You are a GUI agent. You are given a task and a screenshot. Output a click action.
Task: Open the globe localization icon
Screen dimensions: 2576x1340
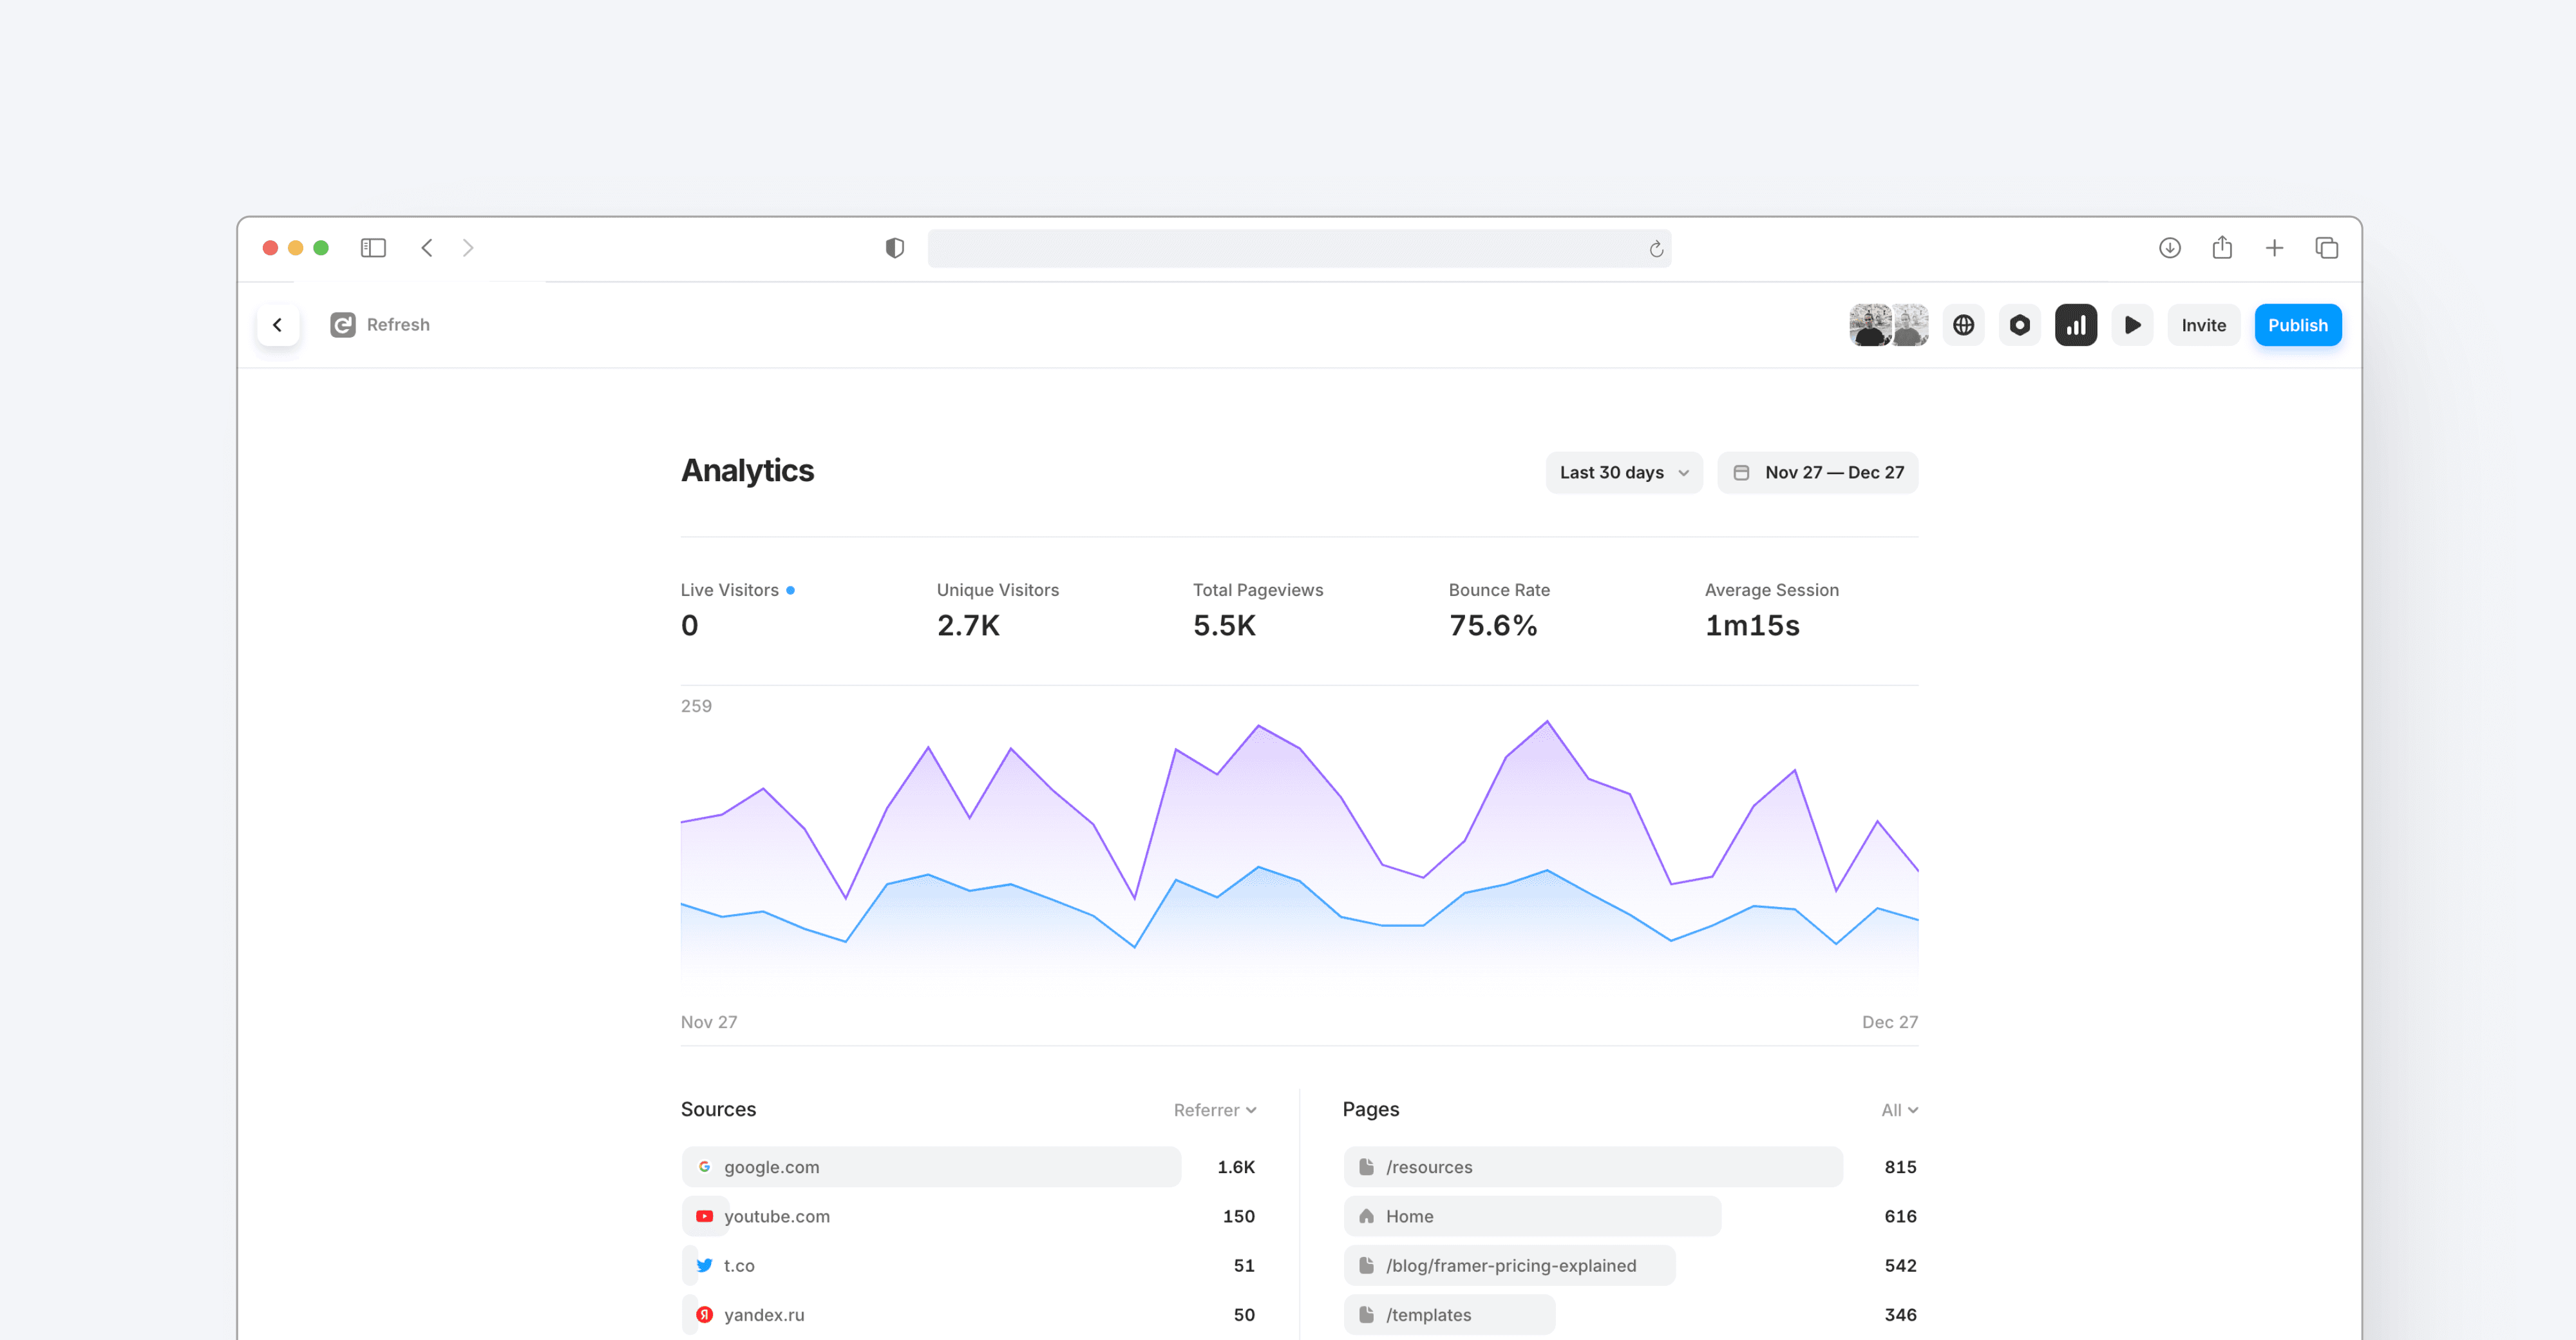click(x=1964, y=325)
